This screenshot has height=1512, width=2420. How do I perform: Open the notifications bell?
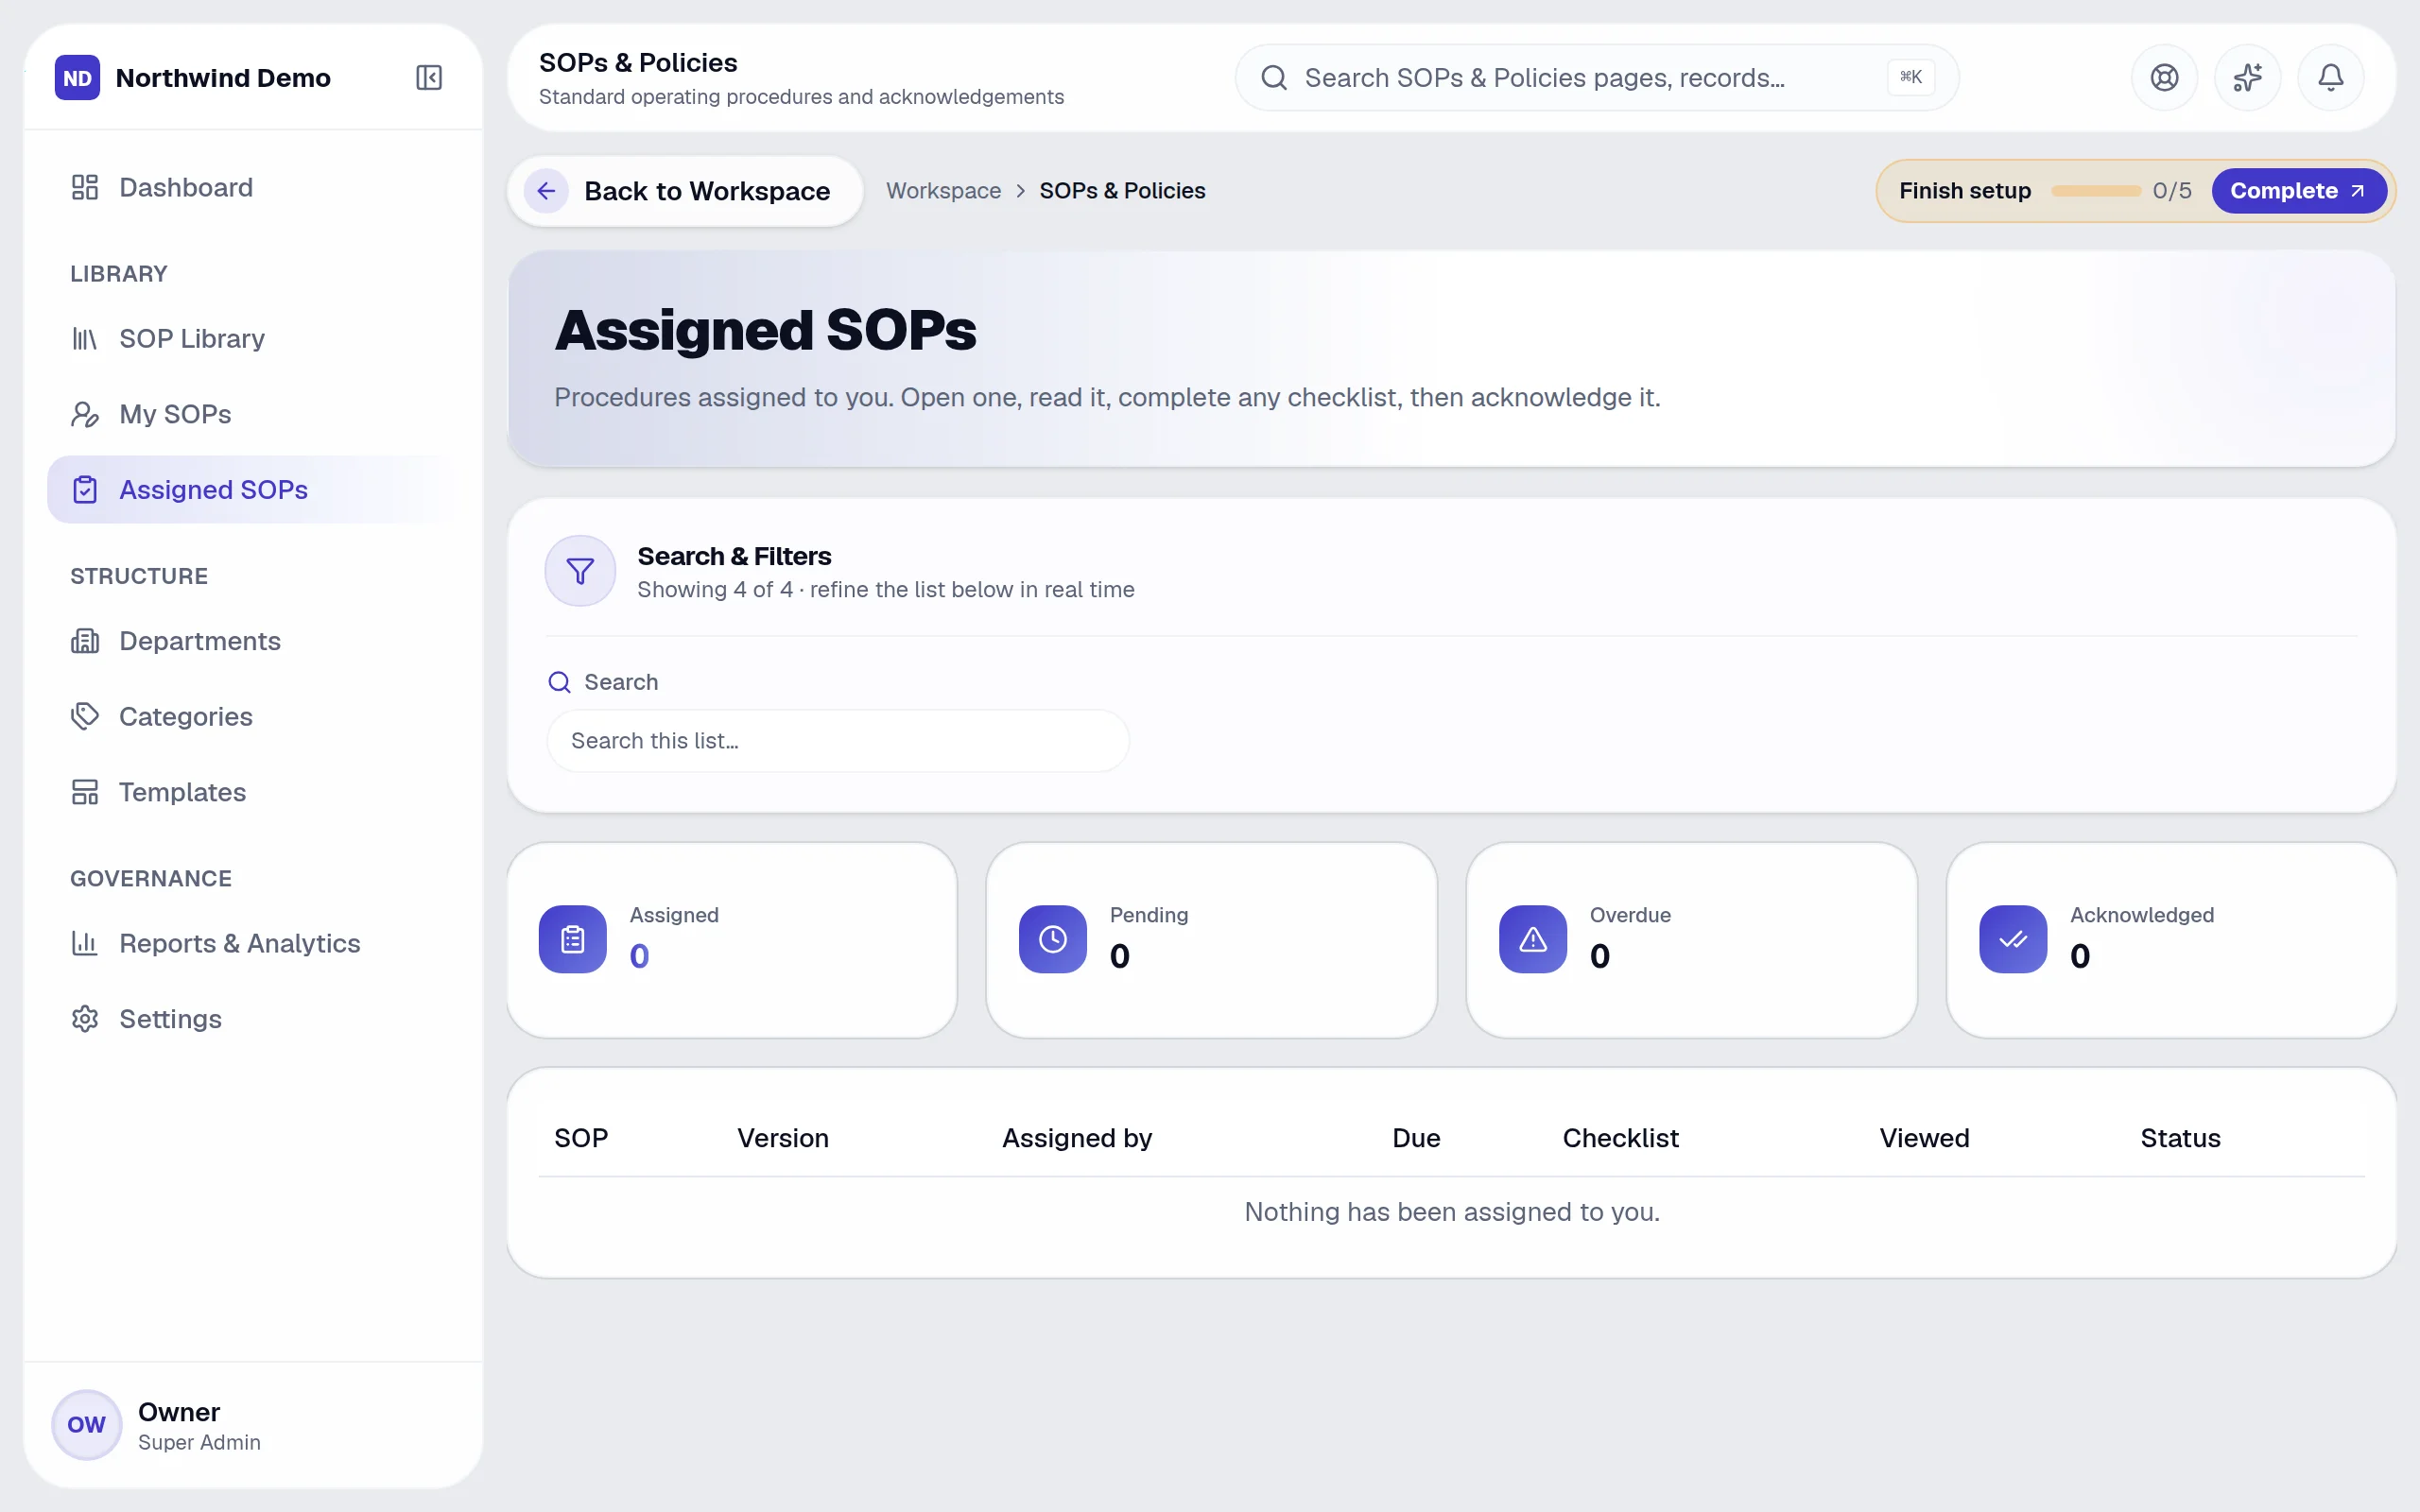(2331, 78)
